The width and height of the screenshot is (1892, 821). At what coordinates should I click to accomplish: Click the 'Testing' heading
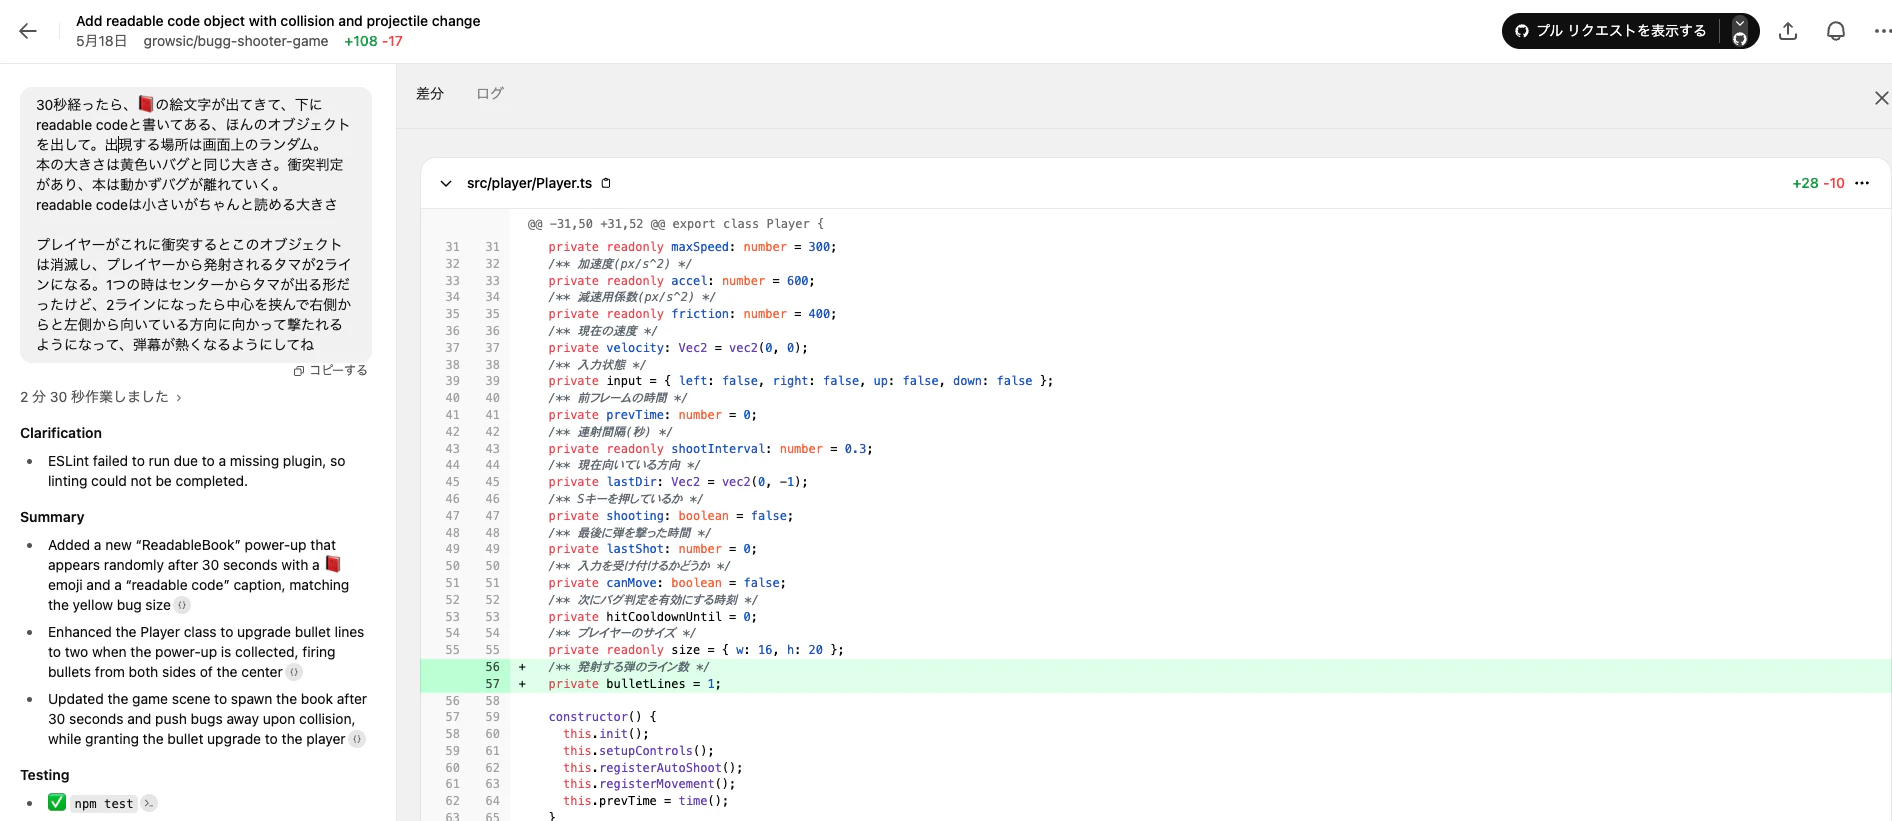(x=45, y=775)
